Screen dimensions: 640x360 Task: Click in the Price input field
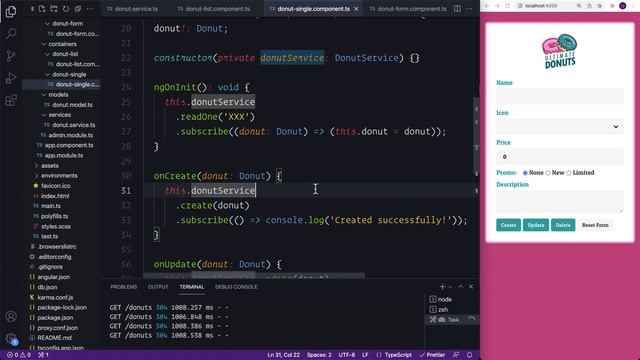coord(560,156)
